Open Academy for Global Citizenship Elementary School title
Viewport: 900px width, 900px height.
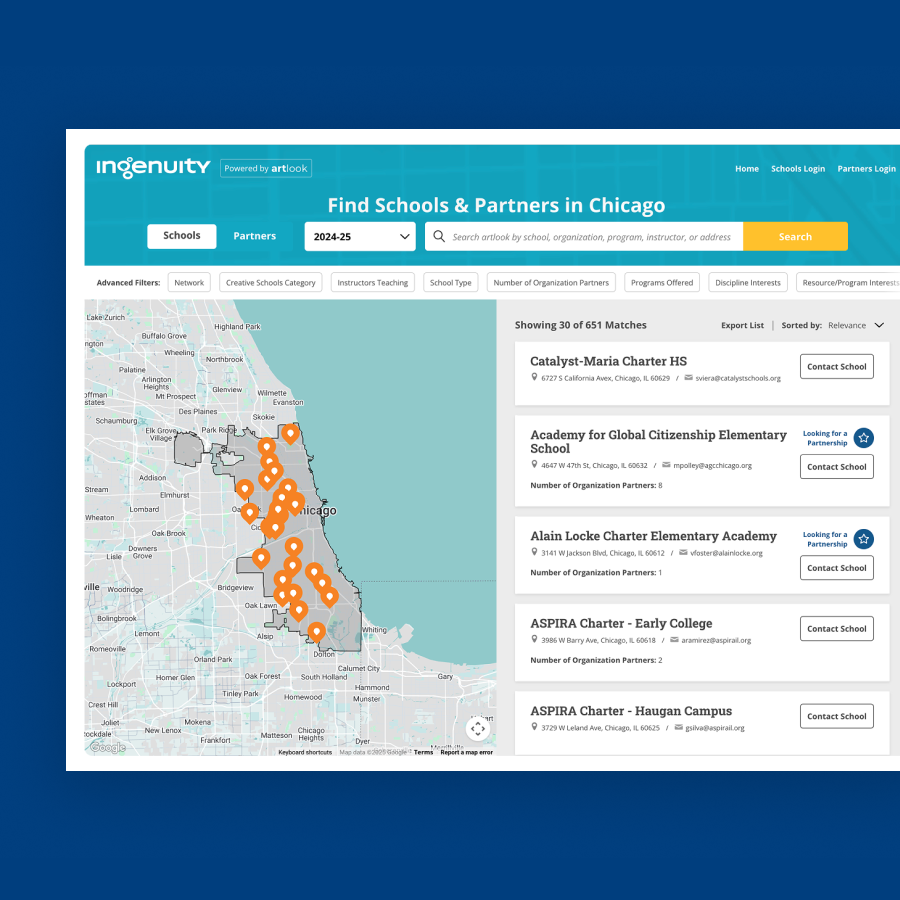(x=658, y=441)
